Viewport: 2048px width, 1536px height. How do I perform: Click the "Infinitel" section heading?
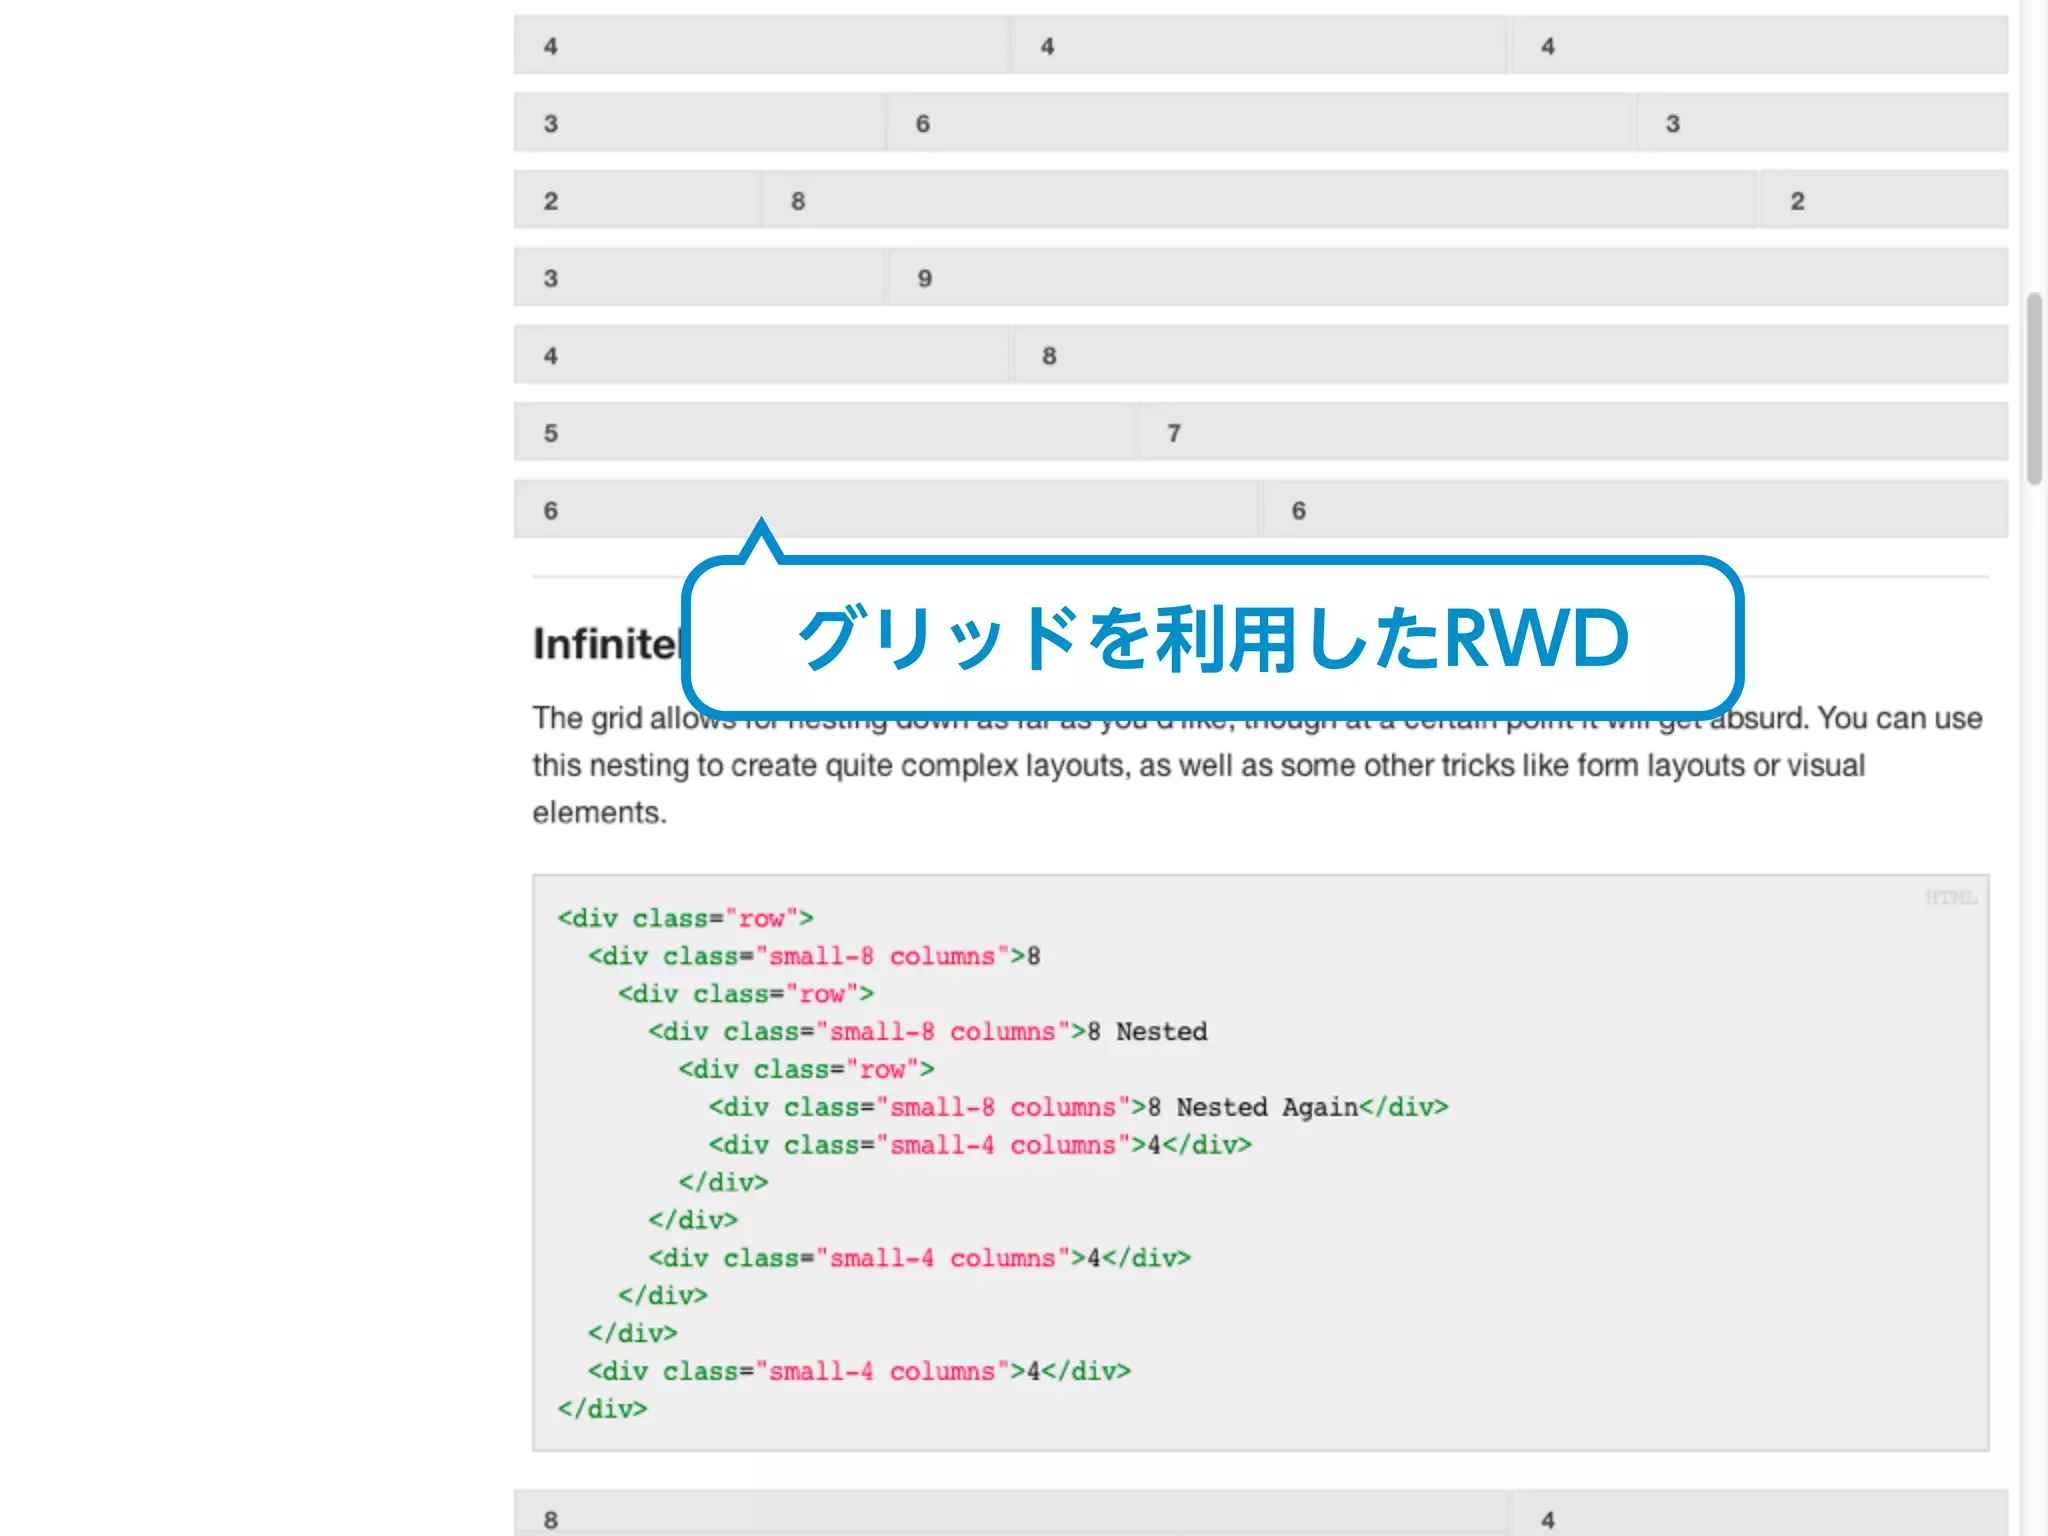[606, 644]
